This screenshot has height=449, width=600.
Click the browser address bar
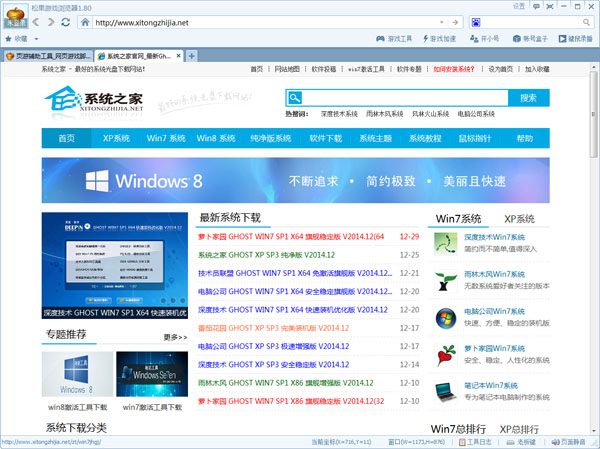pos(264,23)
